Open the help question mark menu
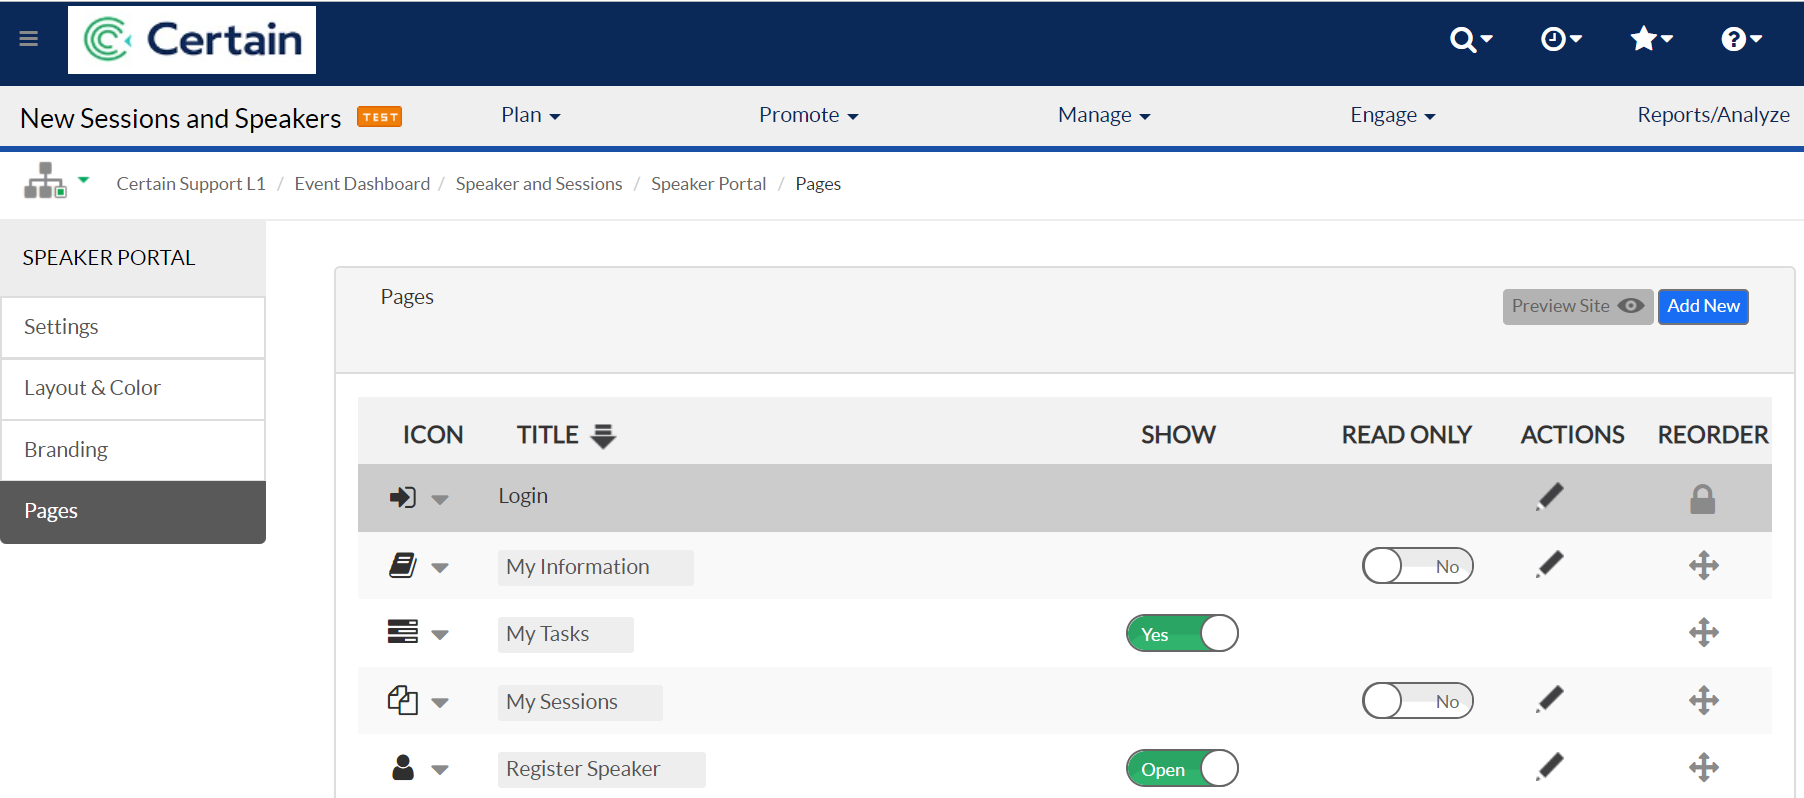The width and height of the screenshot is (1804, 798). (x=1741, y=39)
